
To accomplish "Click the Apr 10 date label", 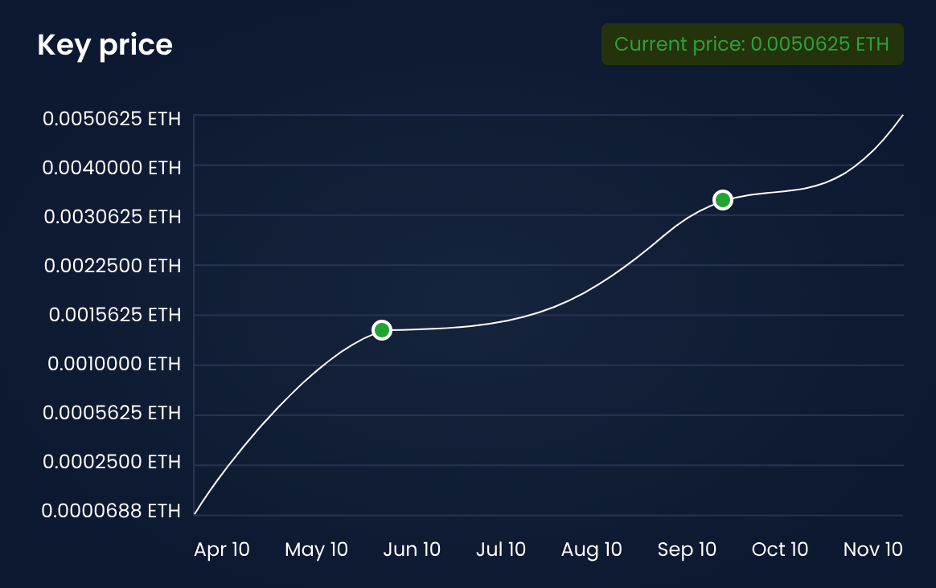I will pyautogui.click(x=222, y=550).
